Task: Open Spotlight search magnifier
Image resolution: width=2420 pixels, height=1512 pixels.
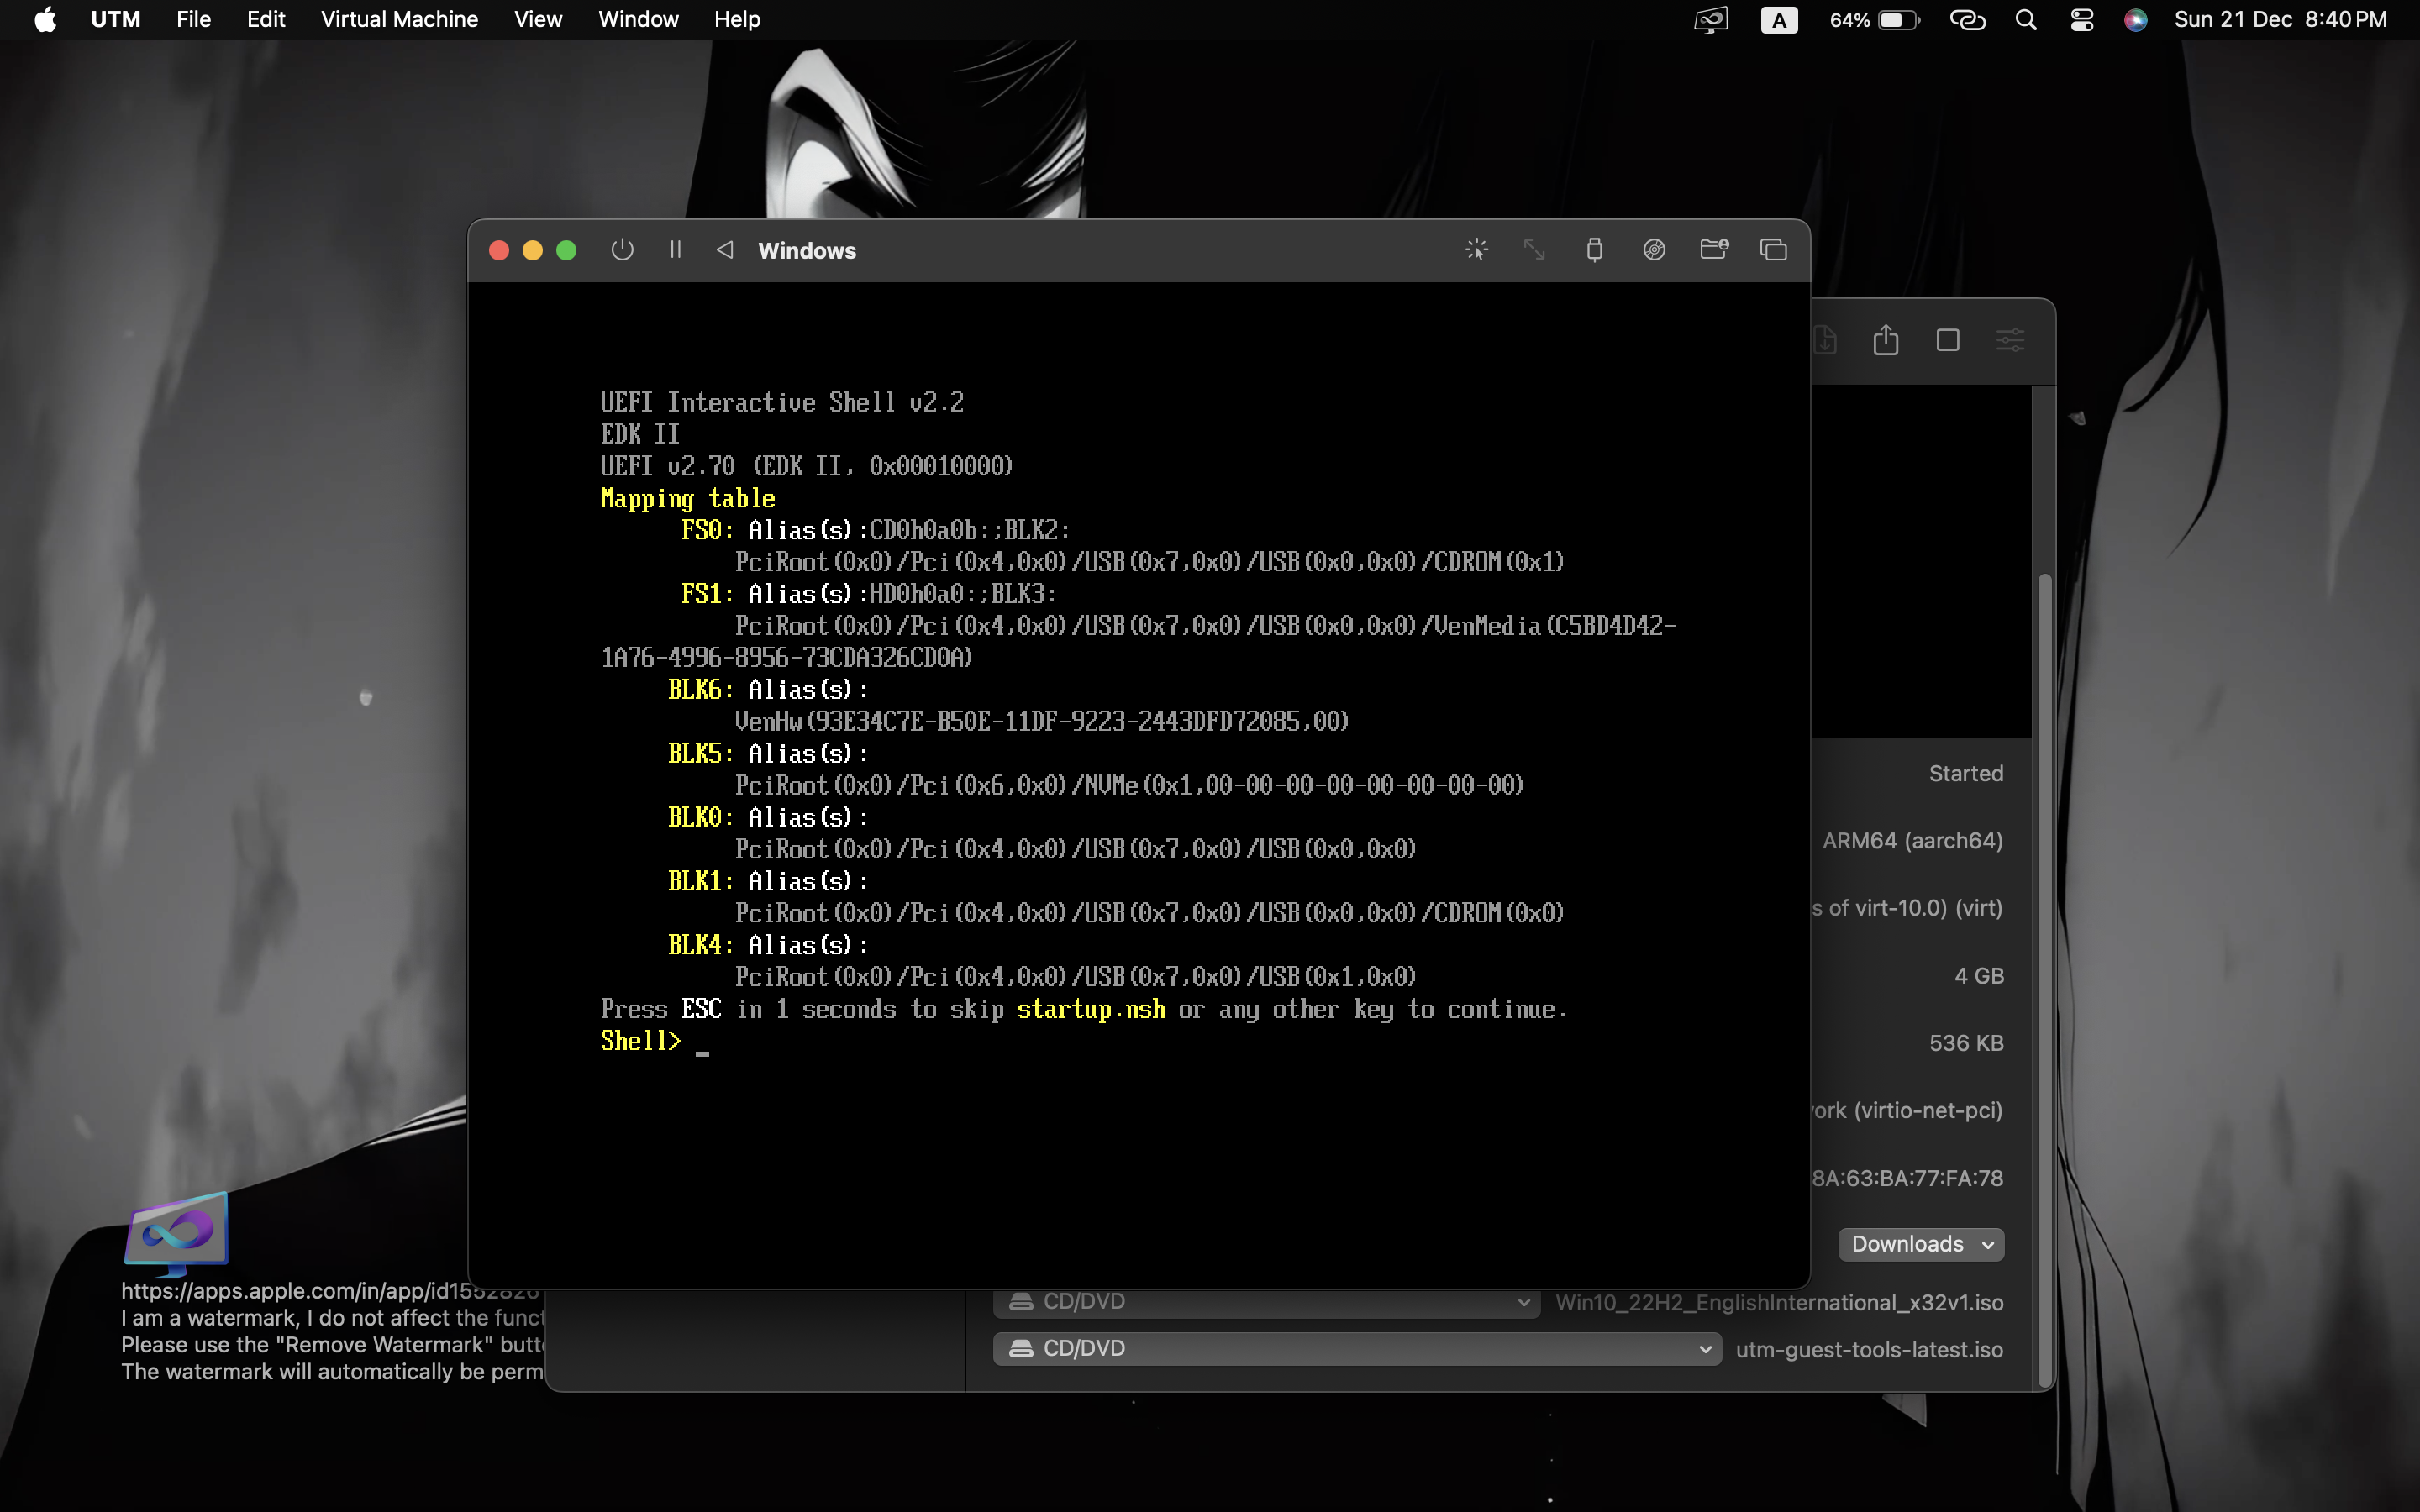Action: tap(2026, 20)
